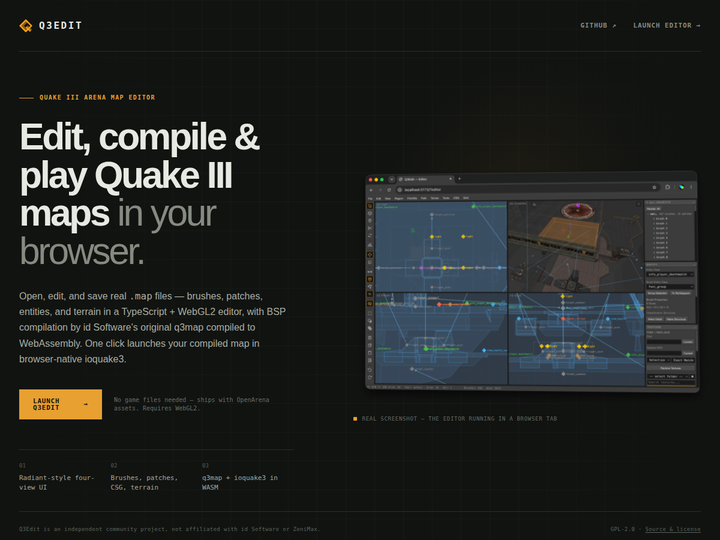Click the editor screenshot preview image
720x540 pixels.
[532, 281]
